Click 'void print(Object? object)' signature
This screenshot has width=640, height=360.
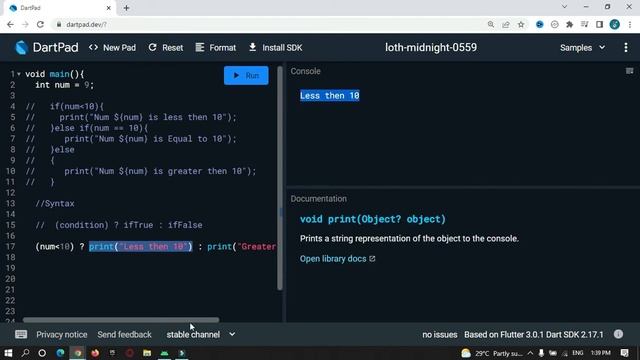[x=373, y=219]
